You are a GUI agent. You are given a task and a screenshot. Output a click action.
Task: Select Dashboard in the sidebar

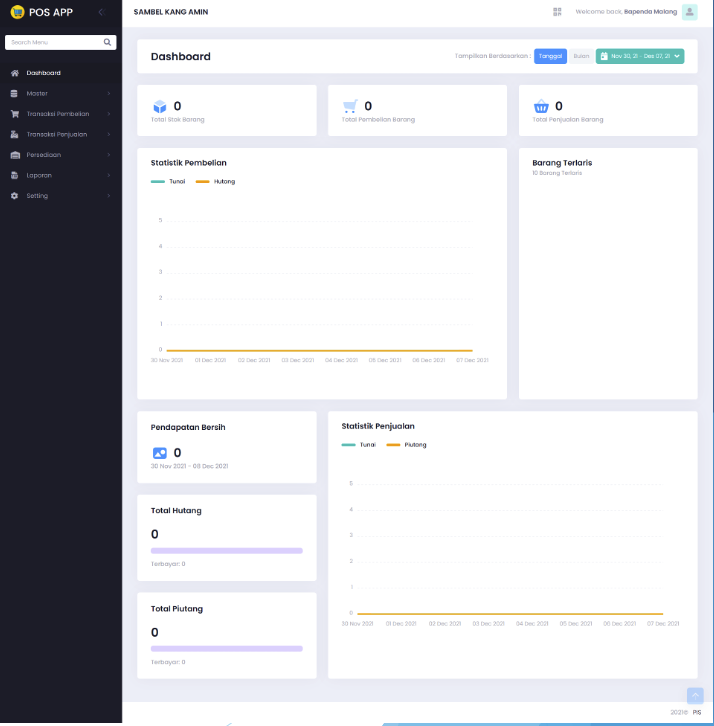(x=43, y=73)
